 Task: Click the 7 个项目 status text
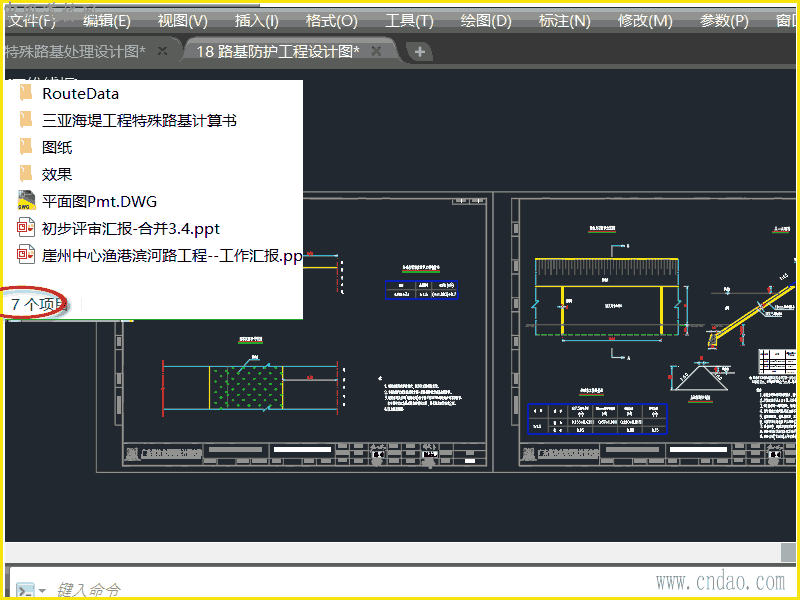[39, 305]
